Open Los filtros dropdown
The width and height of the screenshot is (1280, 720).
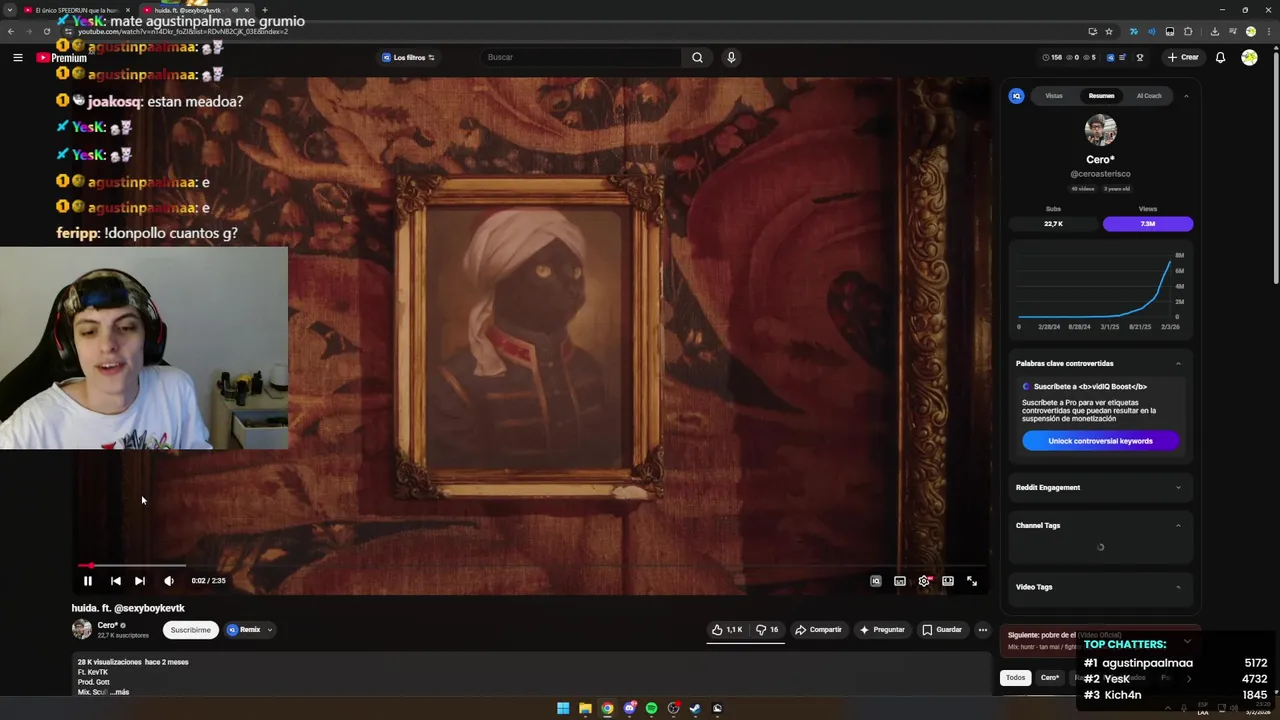point(408,58)
